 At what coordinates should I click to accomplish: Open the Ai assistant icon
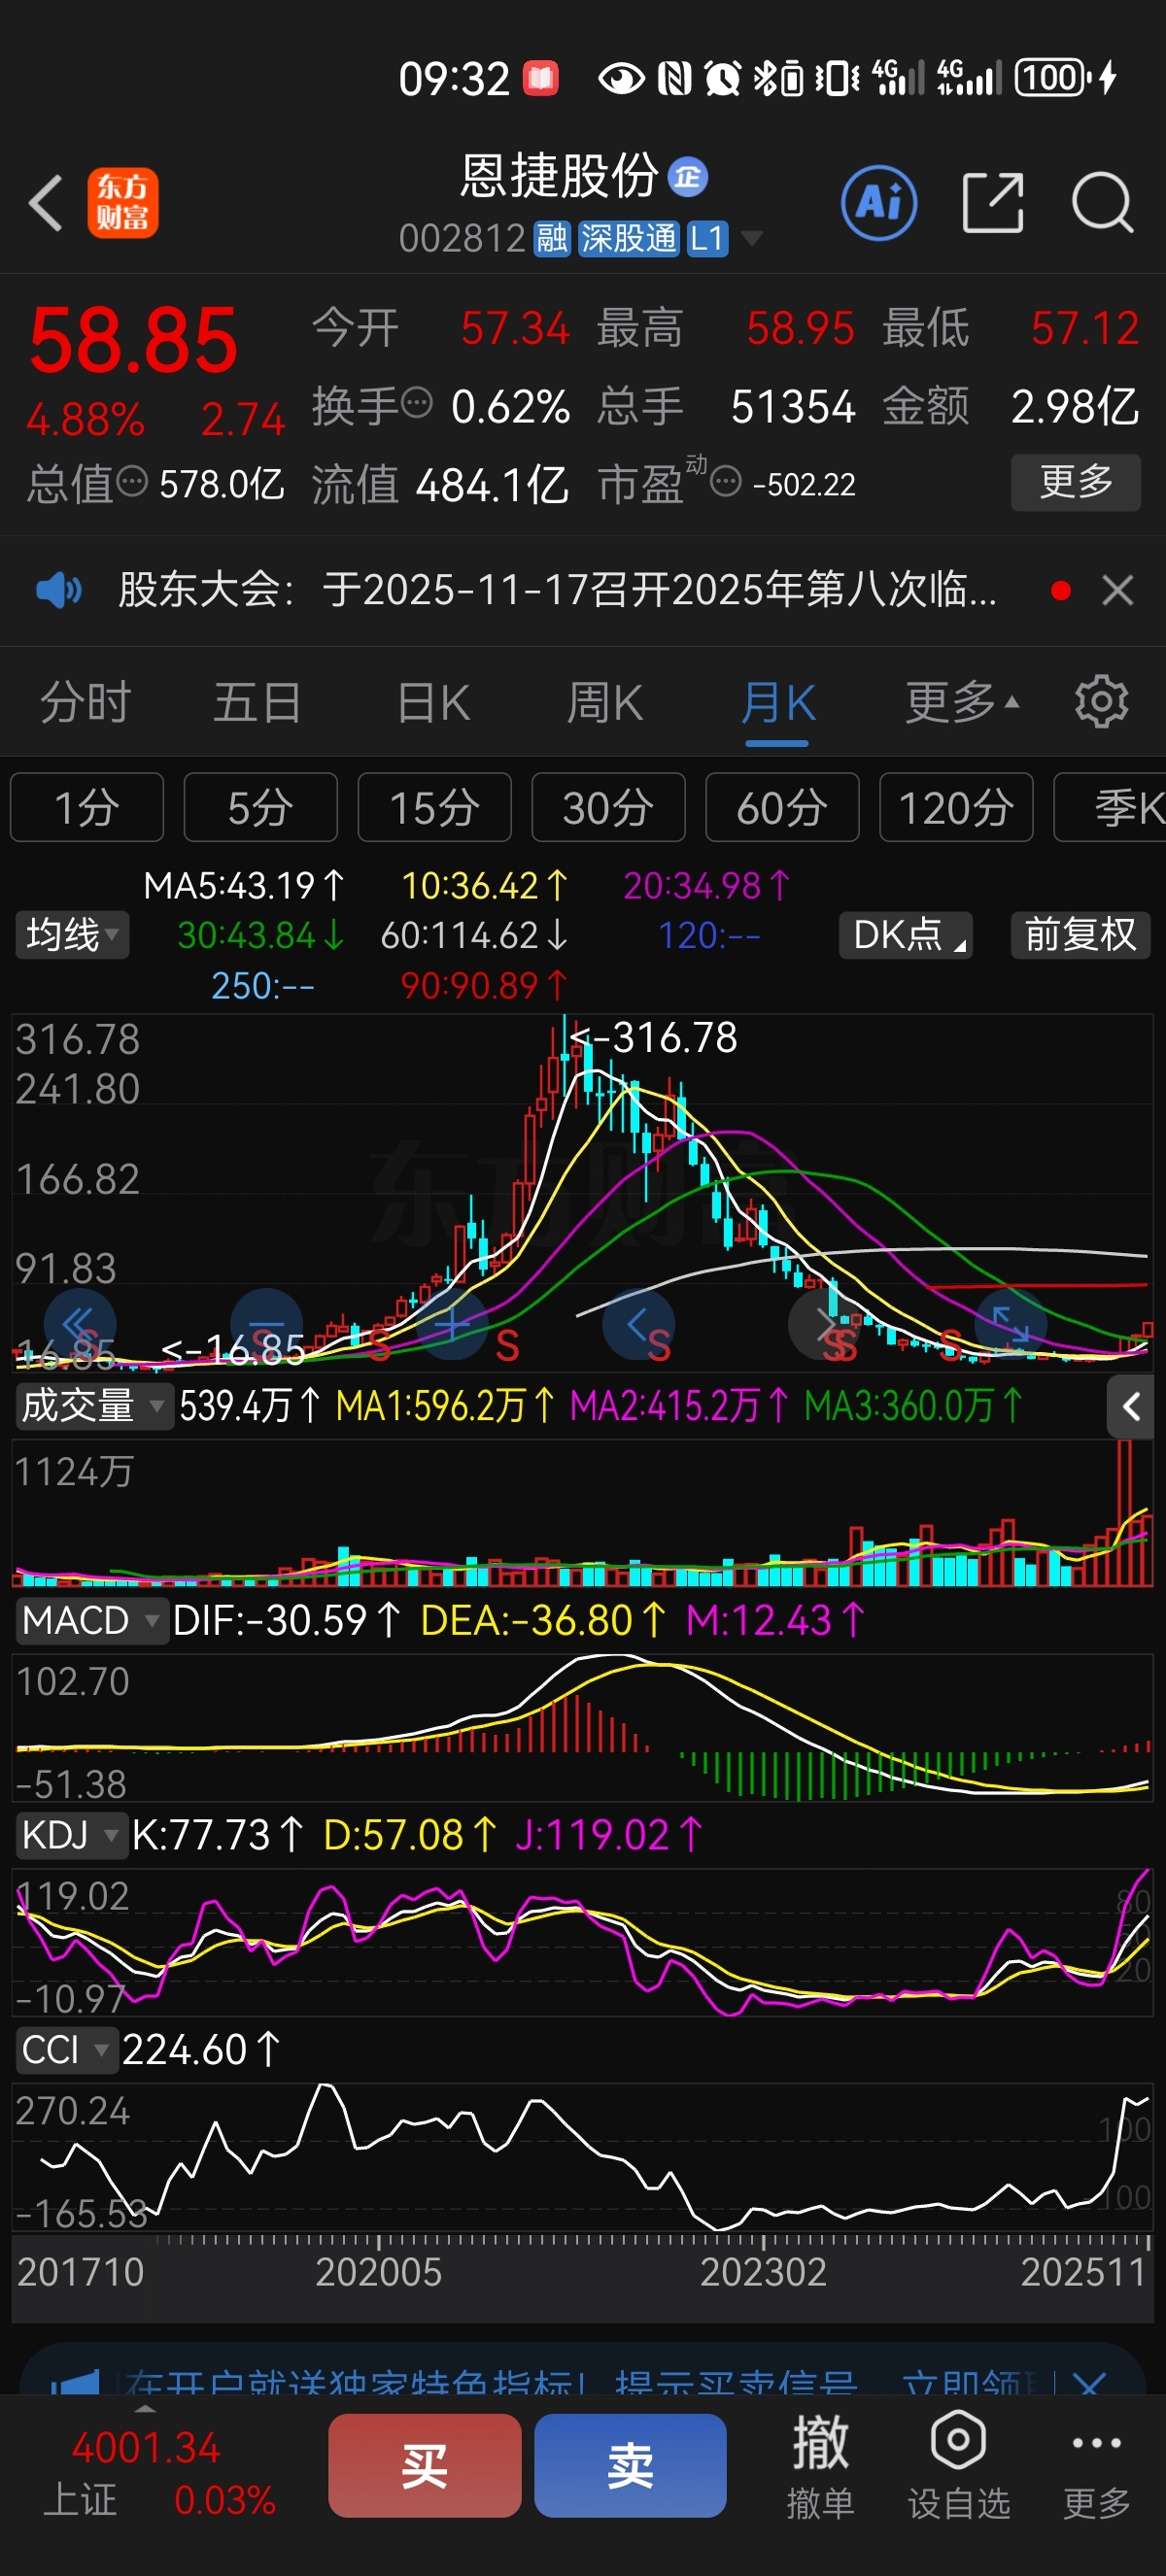[x=879, y=203]
